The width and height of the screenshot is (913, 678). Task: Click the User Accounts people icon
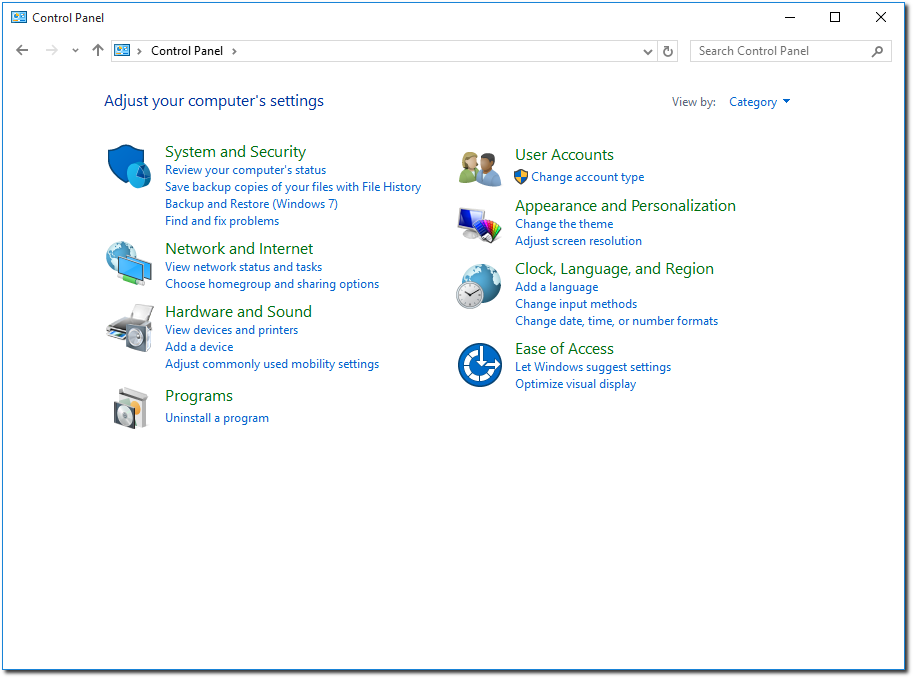coord(480,169)
